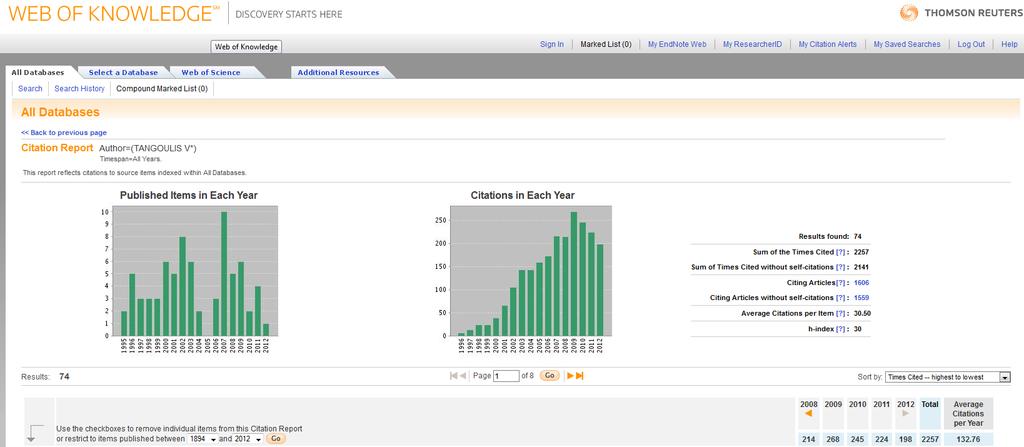Click the 268 citations cell
This screenshot has height=447, width=1024.
[x=833, y=439]
